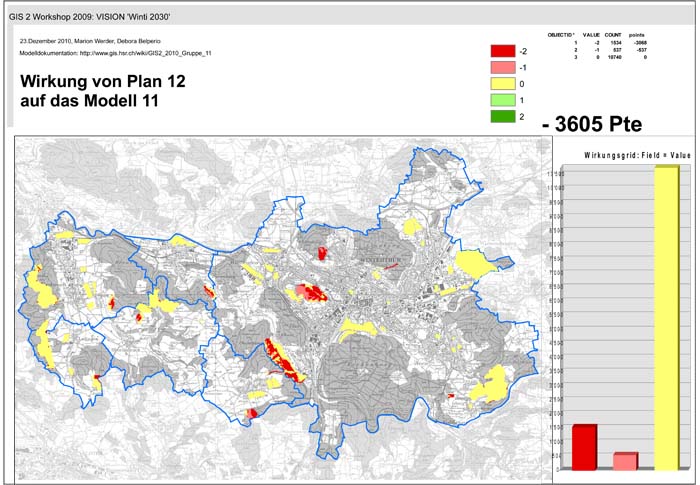This screenshot has height=485, width=700.
Task: Select the small pink chart bar
Action: click(x=625, y=461)
